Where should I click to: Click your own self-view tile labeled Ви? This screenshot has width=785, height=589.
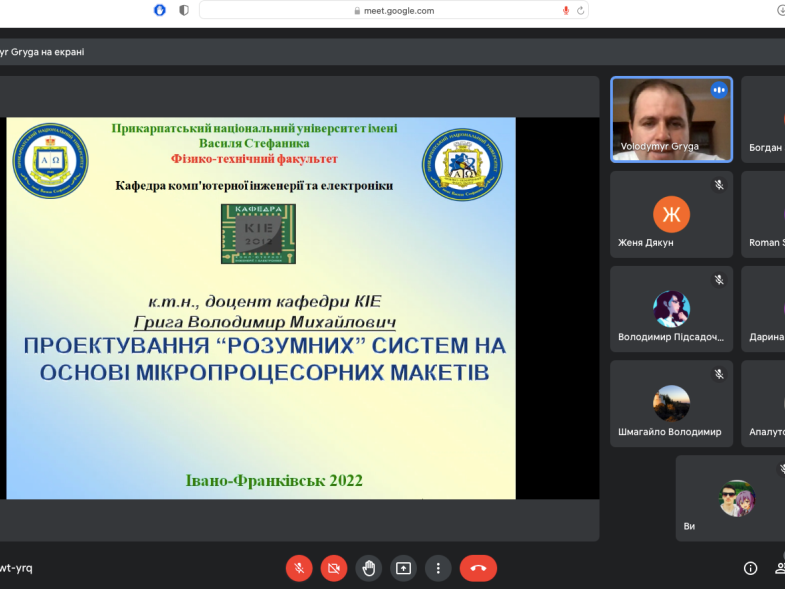[x=730, y=498]
